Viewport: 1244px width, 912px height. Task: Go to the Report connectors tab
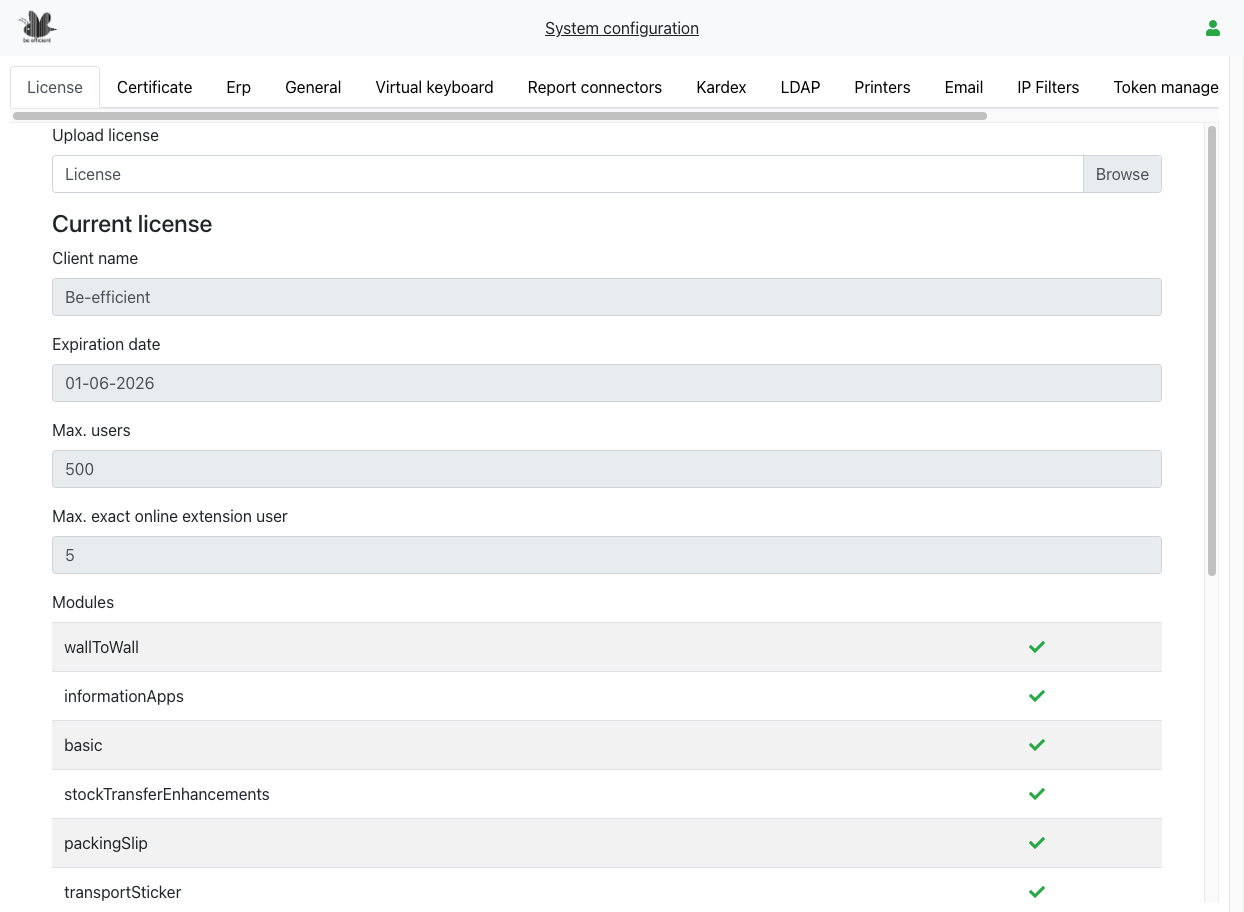[594, 87]
